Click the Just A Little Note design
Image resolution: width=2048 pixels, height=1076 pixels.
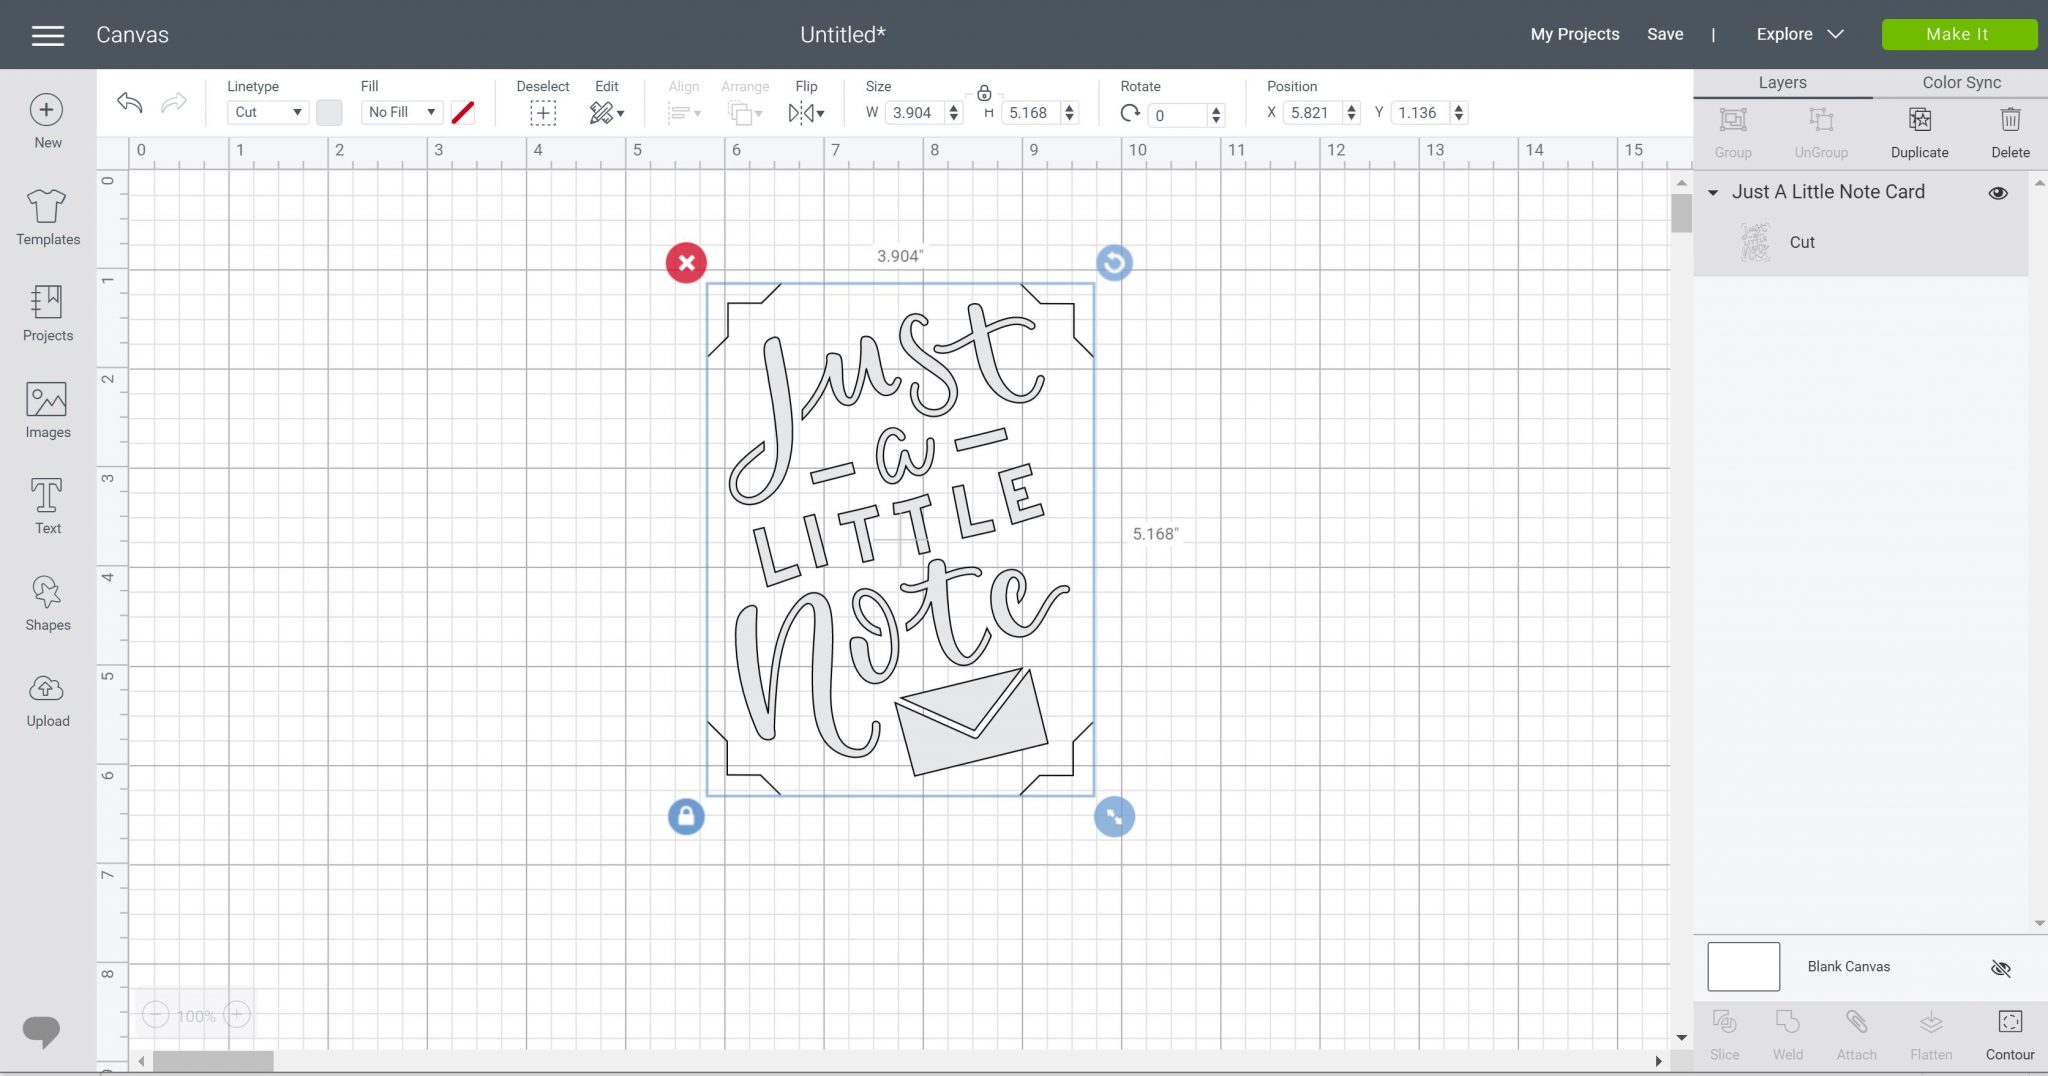point(900,540)
